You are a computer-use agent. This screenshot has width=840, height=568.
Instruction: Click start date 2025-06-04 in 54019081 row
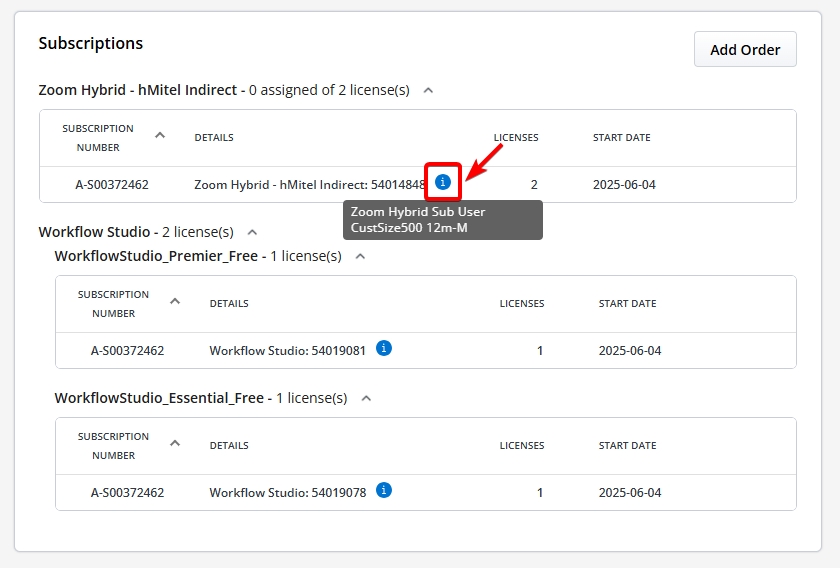(x=630, y=351)
